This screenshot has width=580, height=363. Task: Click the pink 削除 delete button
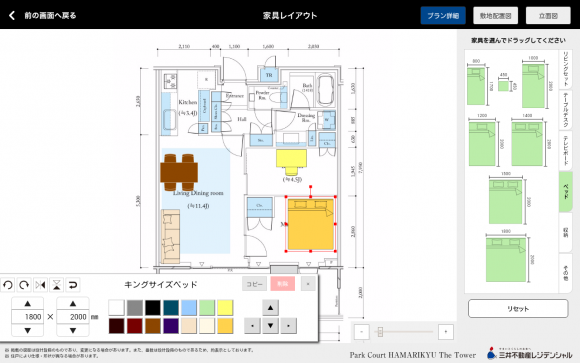click(x=283, y=284)
